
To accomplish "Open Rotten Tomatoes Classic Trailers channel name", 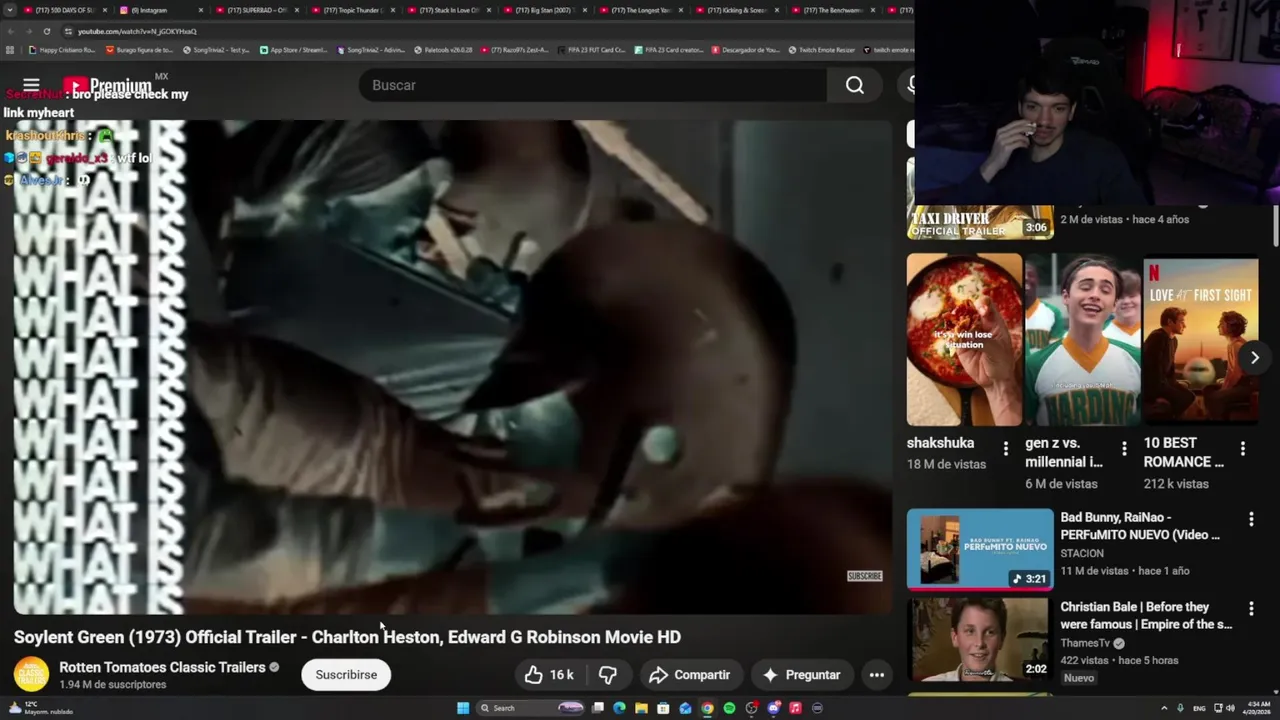I will [x=162, y=667].
